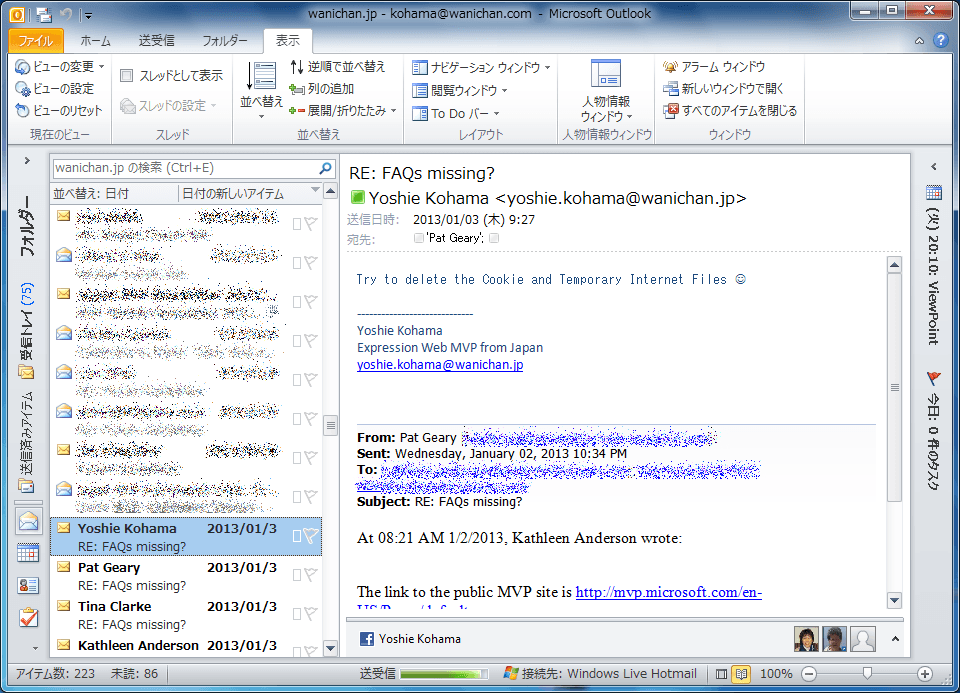Expand the navigation pane arrow
This screenshot has width=960, height=693.
pyautogui.click(x=27, y=161)
